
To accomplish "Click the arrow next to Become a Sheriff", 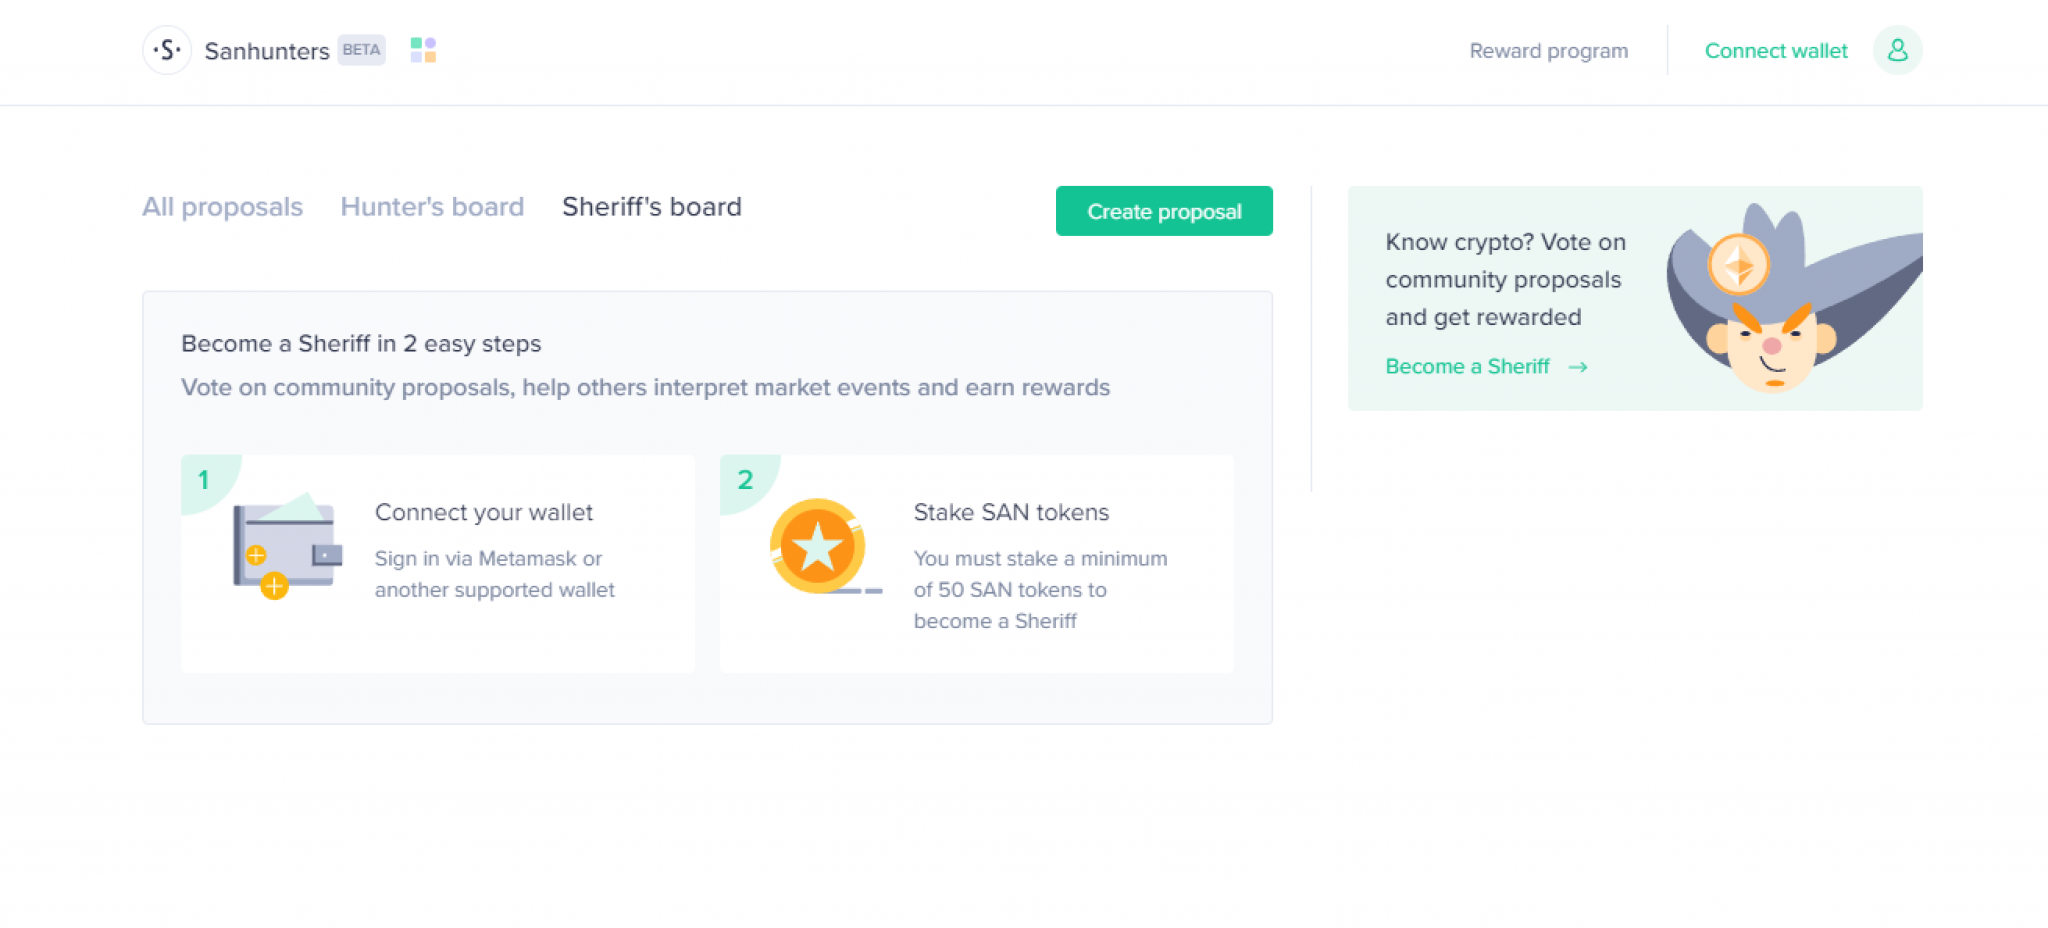I will (1578, 367).
